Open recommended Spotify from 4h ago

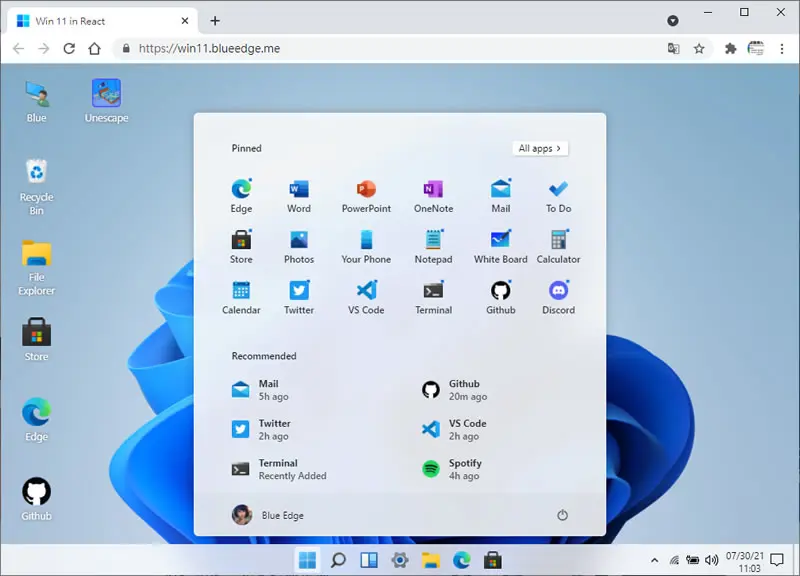452,469
